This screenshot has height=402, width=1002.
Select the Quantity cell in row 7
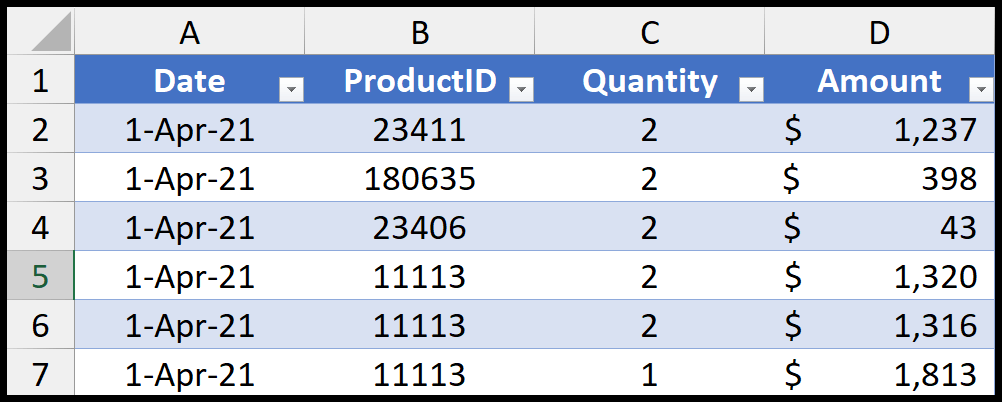[650, 373]
